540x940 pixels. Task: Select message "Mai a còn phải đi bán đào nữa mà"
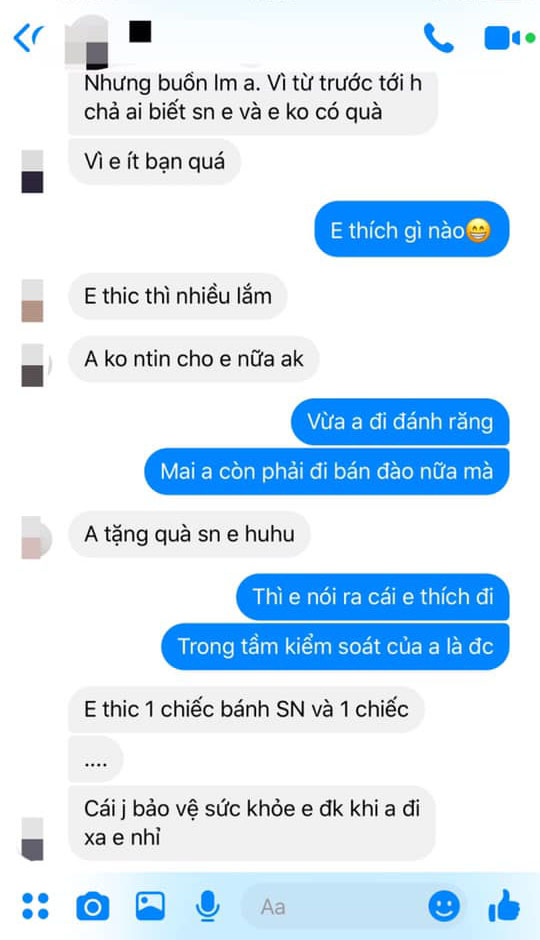point(327,471)
